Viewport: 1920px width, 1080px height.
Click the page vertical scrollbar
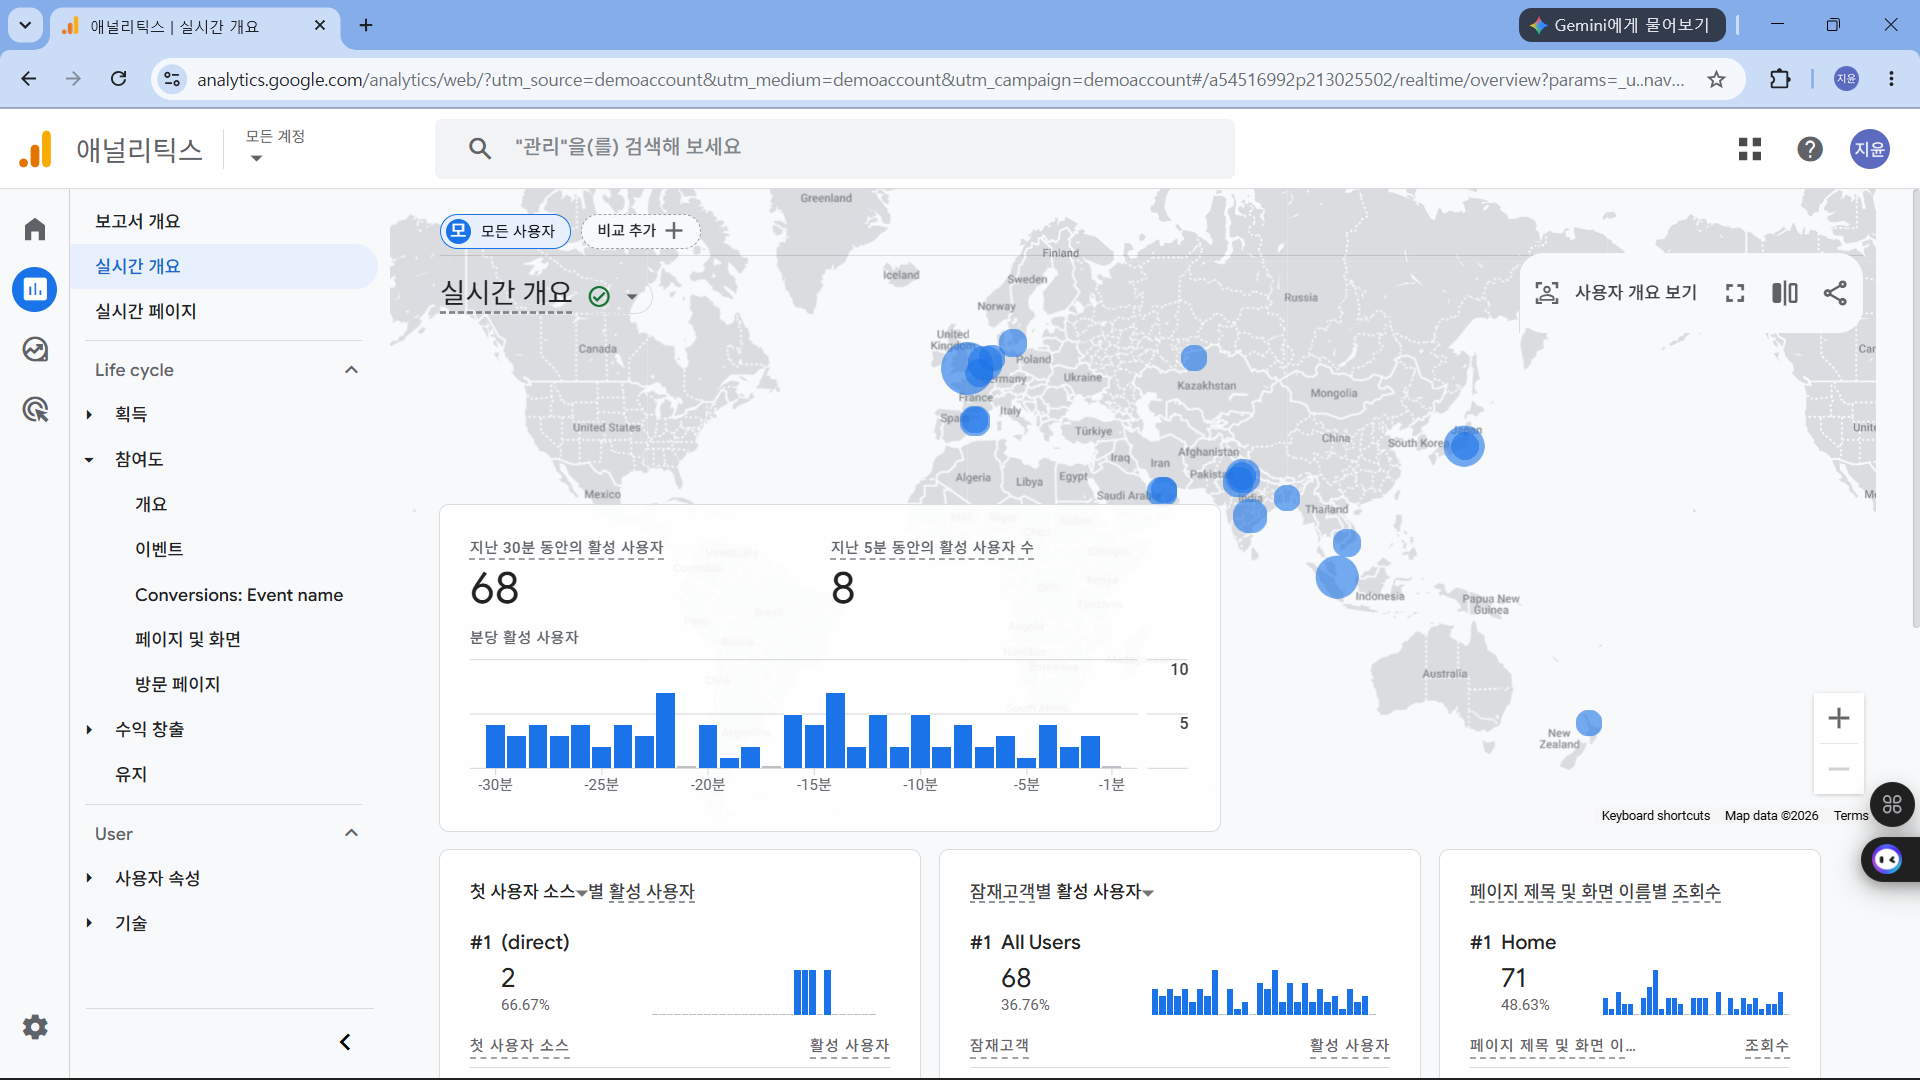pyautogui.click(x=1915, y=410)
